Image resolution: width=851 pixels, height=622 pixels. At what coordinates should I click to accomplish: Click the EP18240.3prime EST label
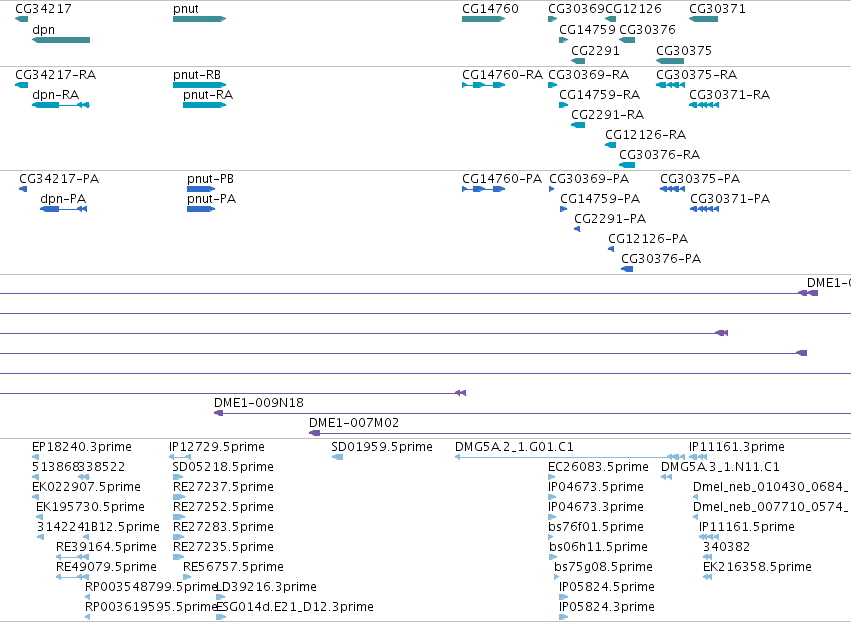pos(82,447)
